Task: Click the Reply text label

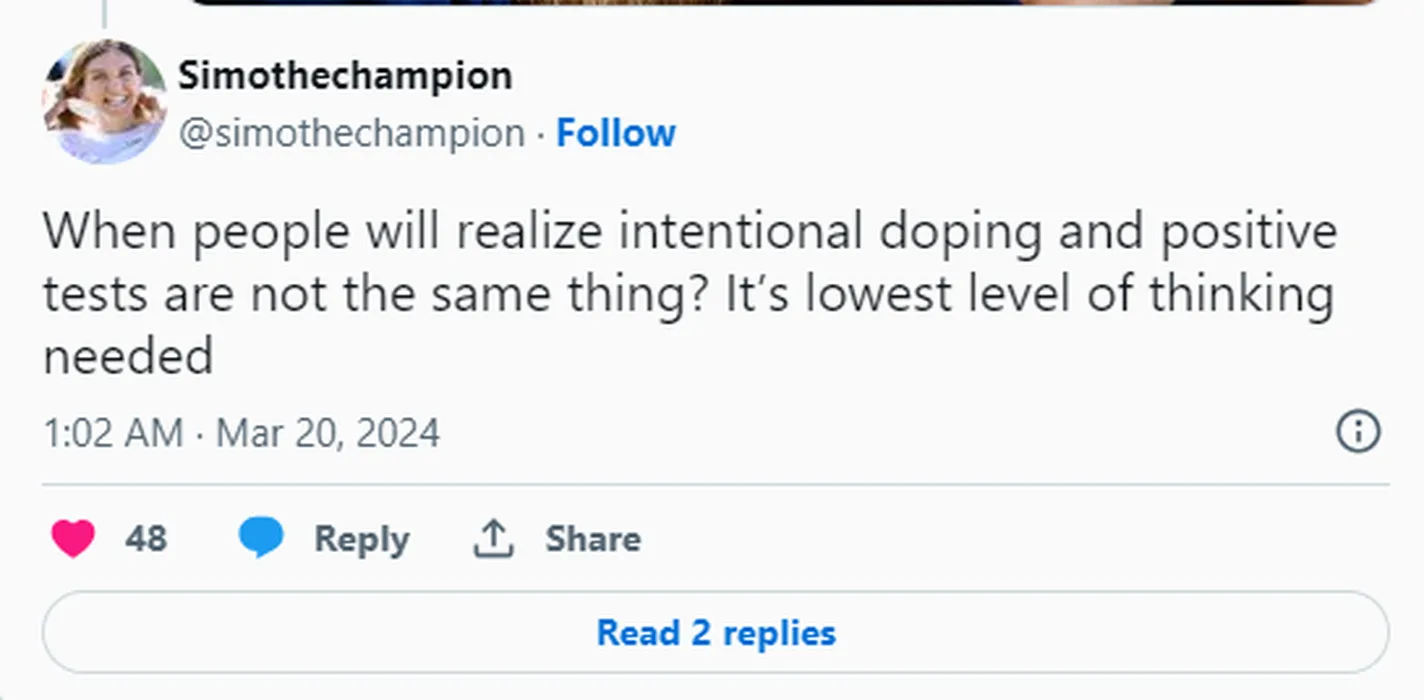Action: coord(361,539)
